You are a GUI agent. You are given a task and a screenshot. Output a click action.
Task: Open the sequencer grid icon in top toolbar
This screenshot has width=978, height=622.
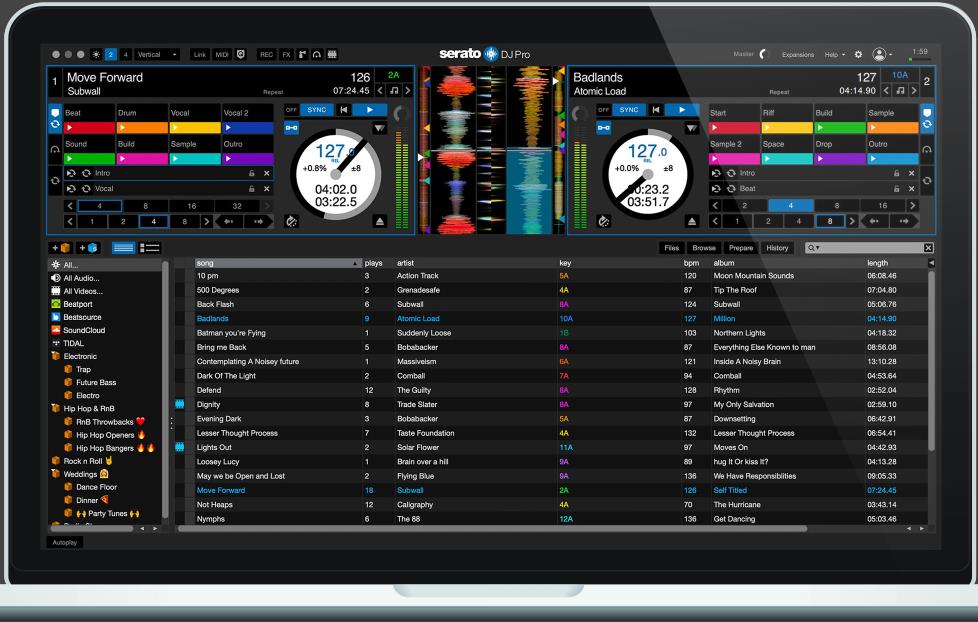click(x=332, y=54)
